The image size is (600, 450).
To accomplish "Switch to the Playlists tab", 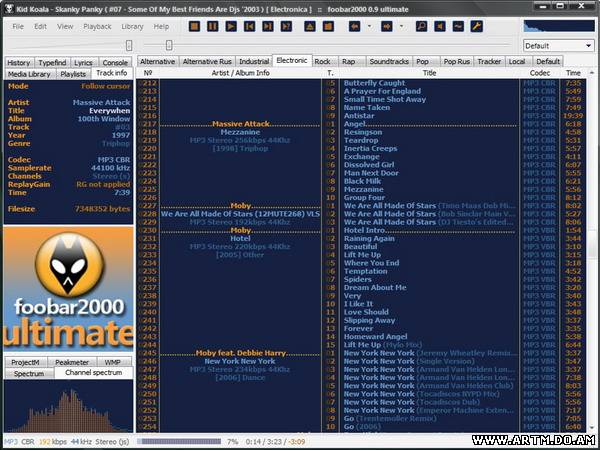I will tap(73, 74).
